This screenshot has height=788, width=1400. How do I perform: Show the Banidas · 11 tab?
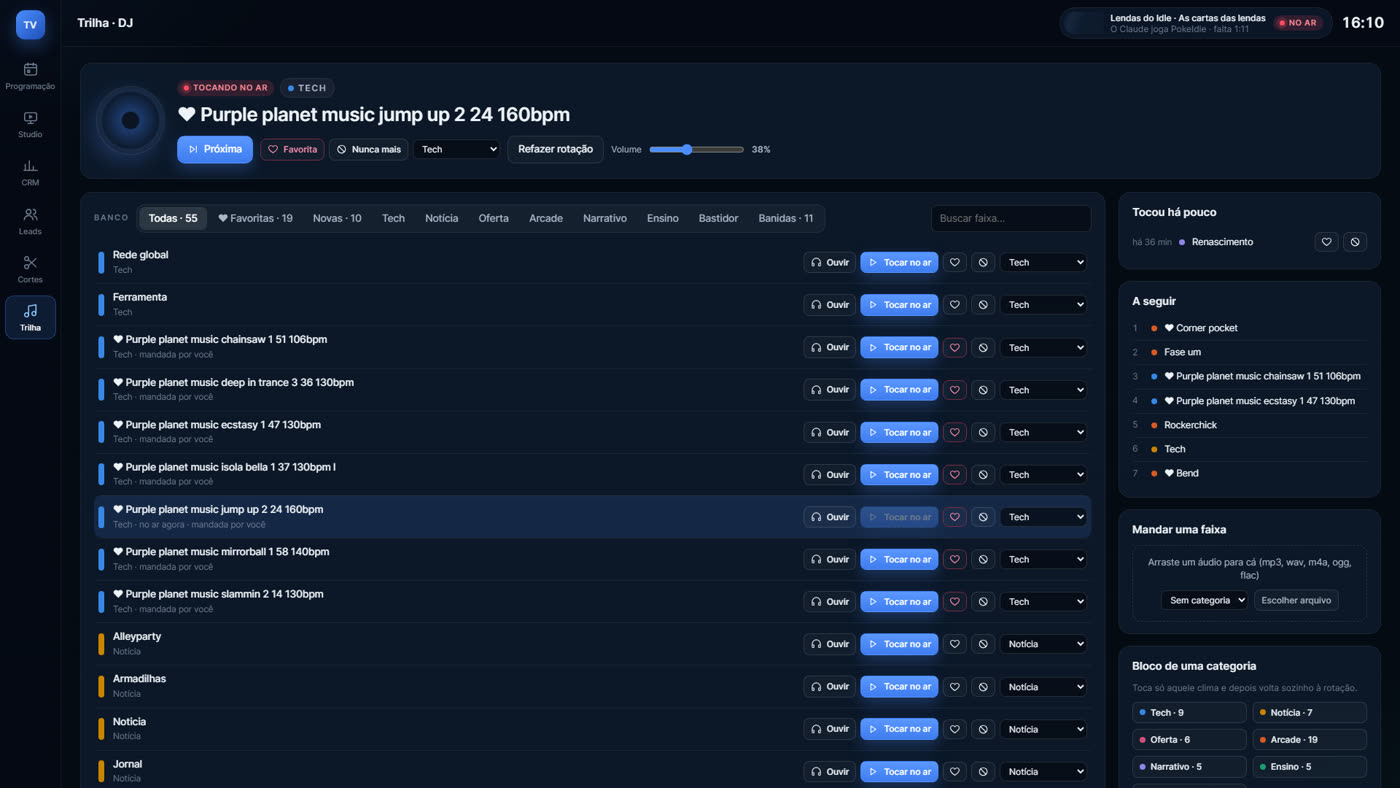[786, 218]
